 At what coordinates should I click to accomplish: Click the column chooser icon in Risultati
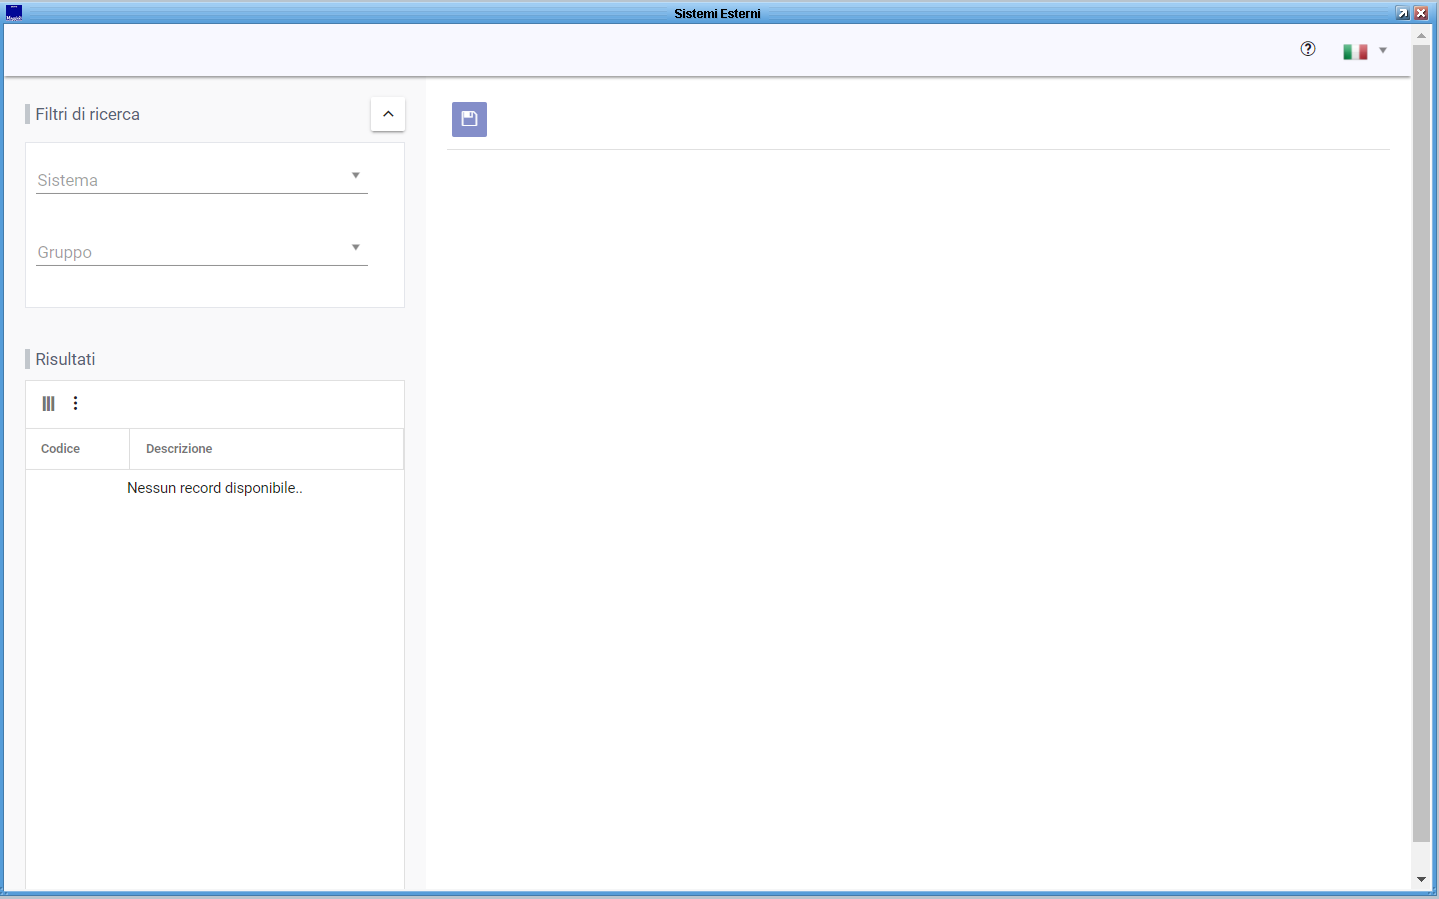(x=48, y=404)
